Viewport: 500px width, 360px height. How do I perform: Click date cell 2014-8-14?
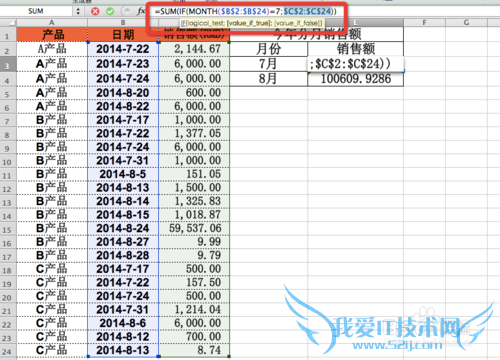(123, 201)
